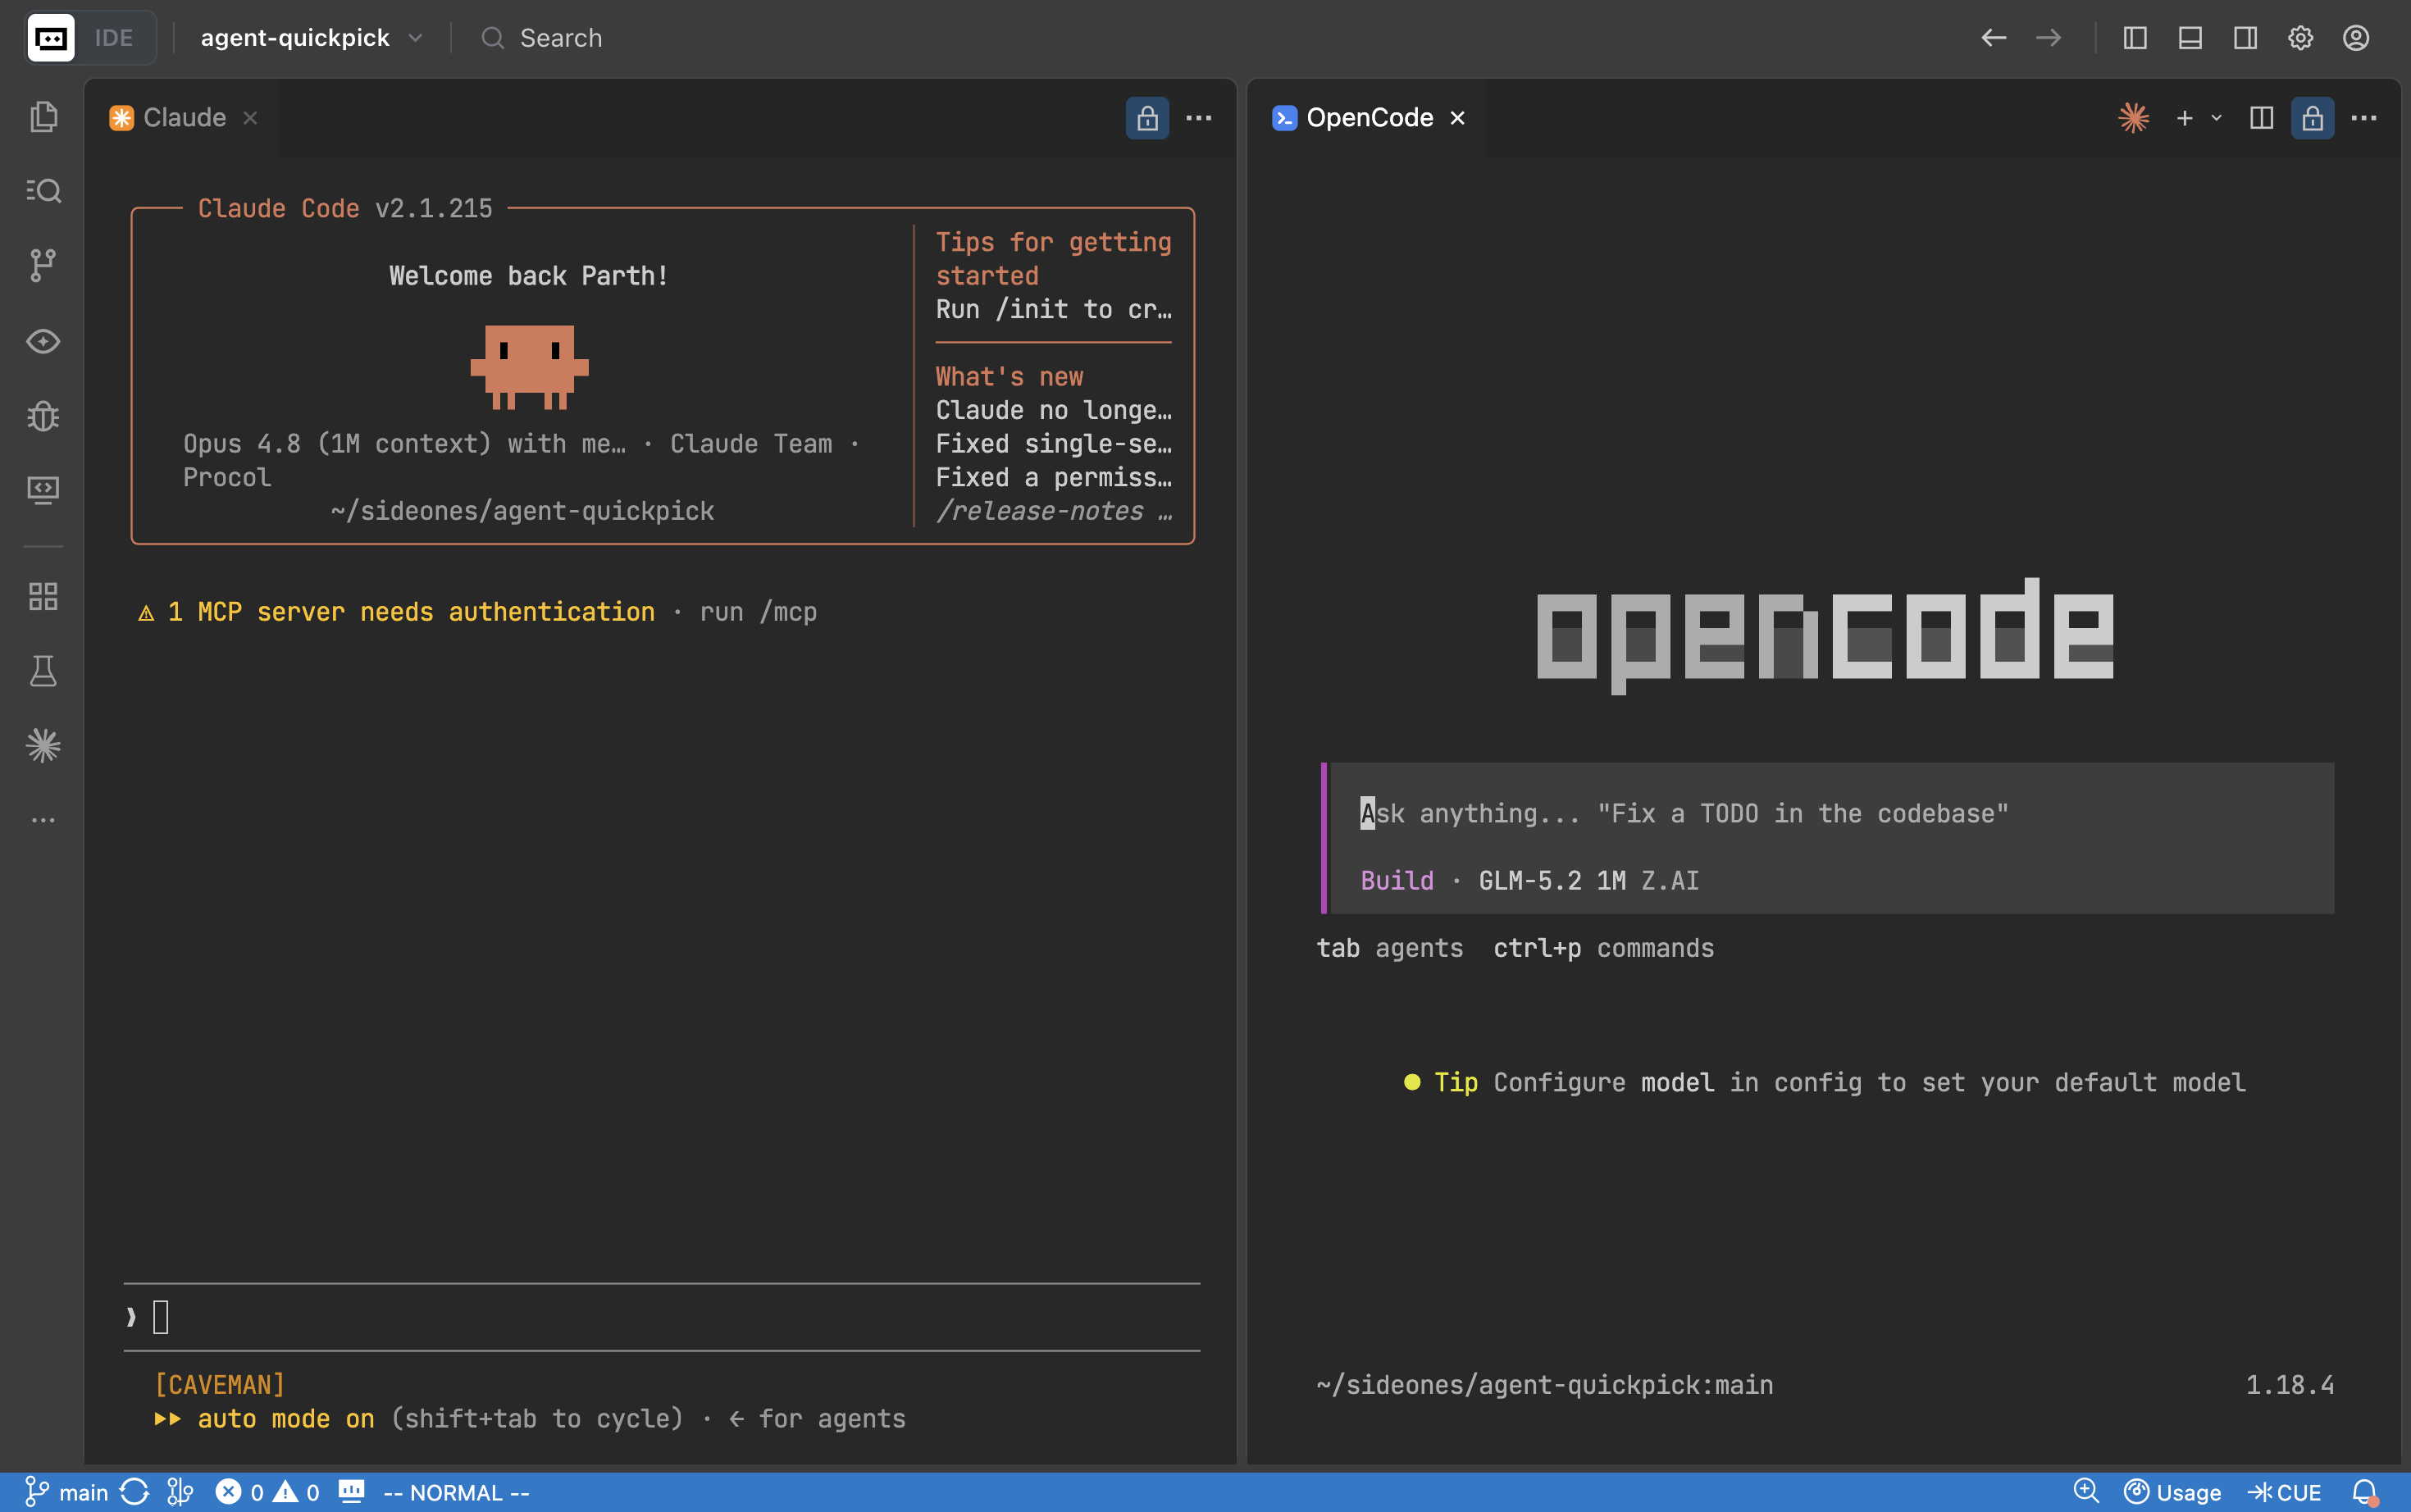Close the Claude tab

point(250,118)
